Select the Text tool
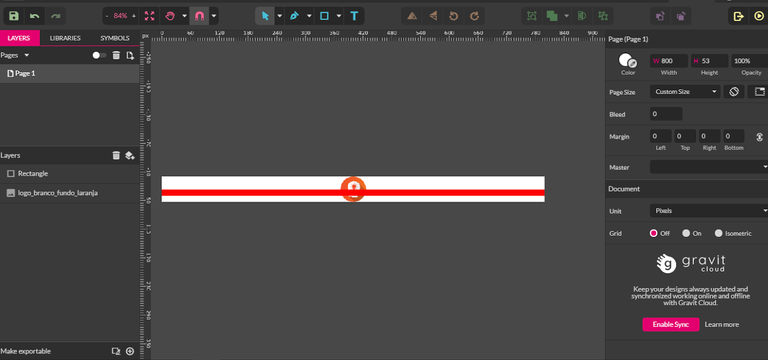This screenshot has height=360, width=768. pos(354,16)
